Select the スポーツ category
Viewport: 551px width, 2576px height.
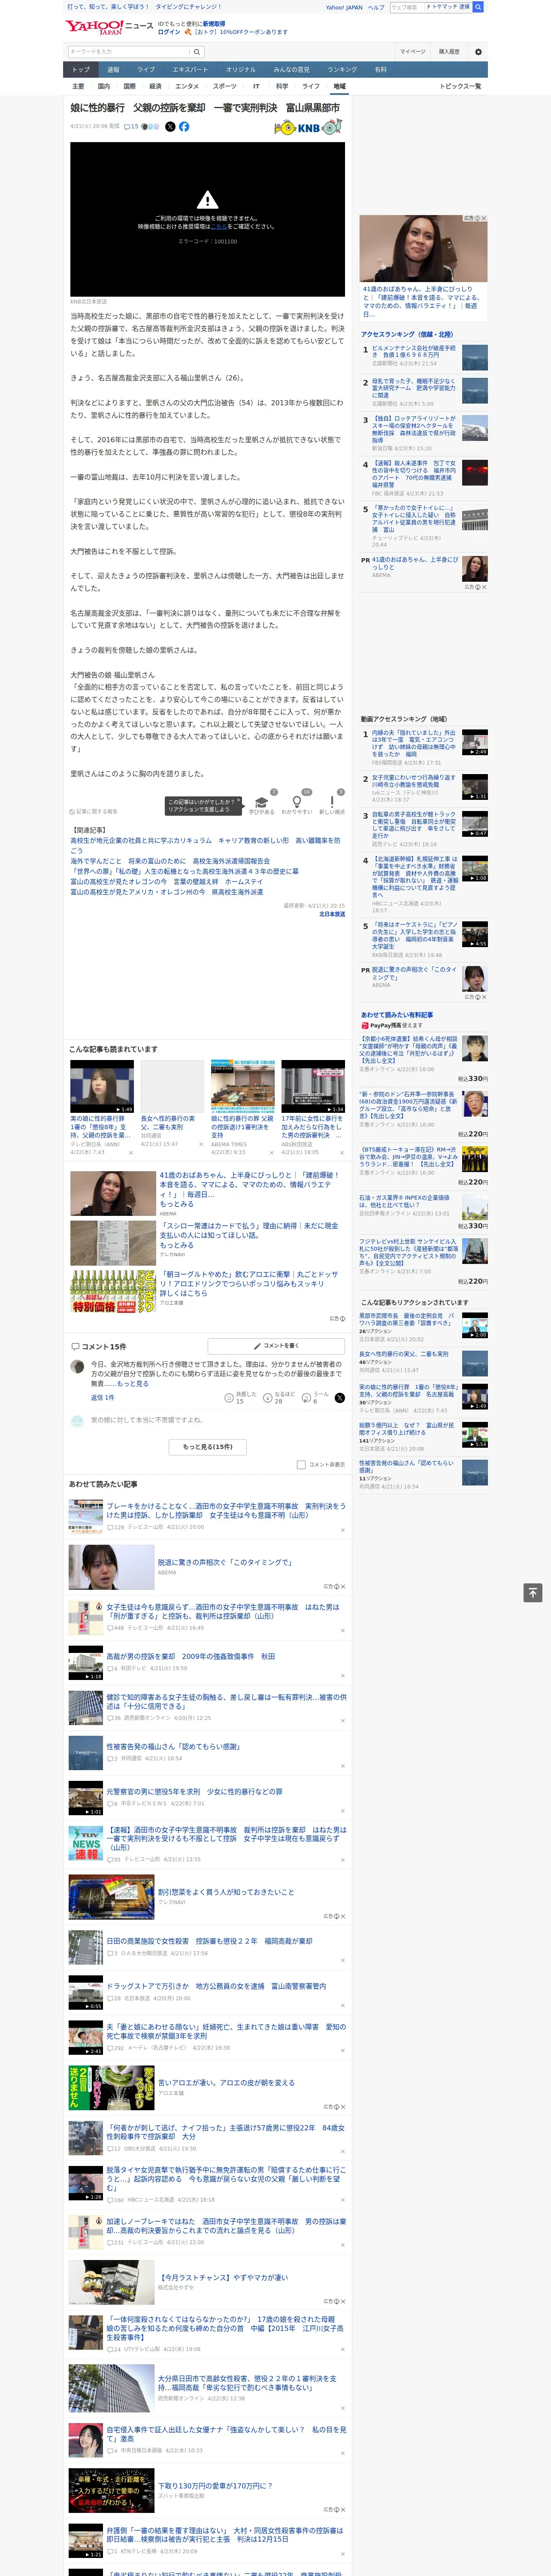(225, 86)
